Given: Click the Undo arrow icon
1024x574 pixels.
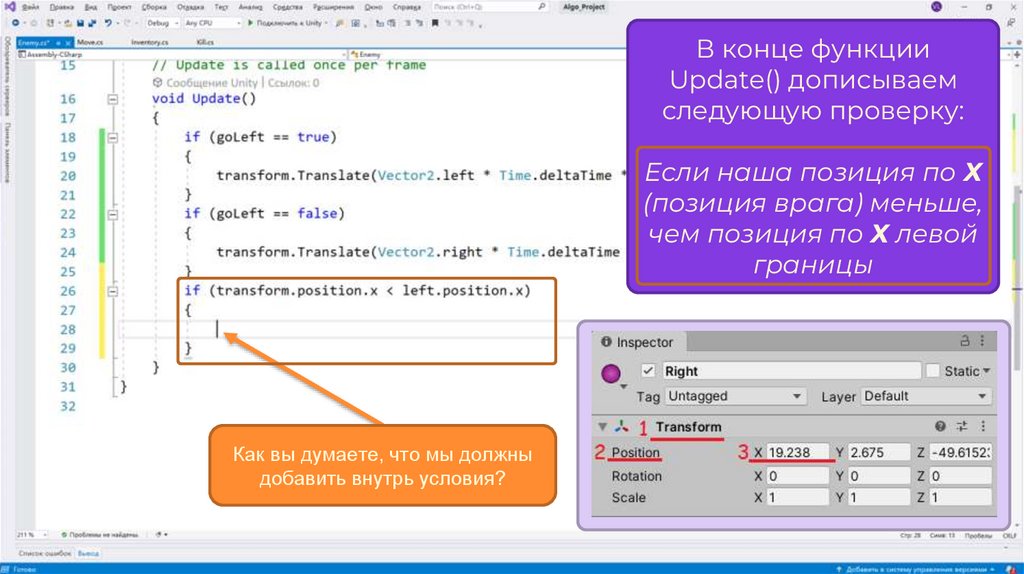Looking at the screenshot, I should [108, 23].
